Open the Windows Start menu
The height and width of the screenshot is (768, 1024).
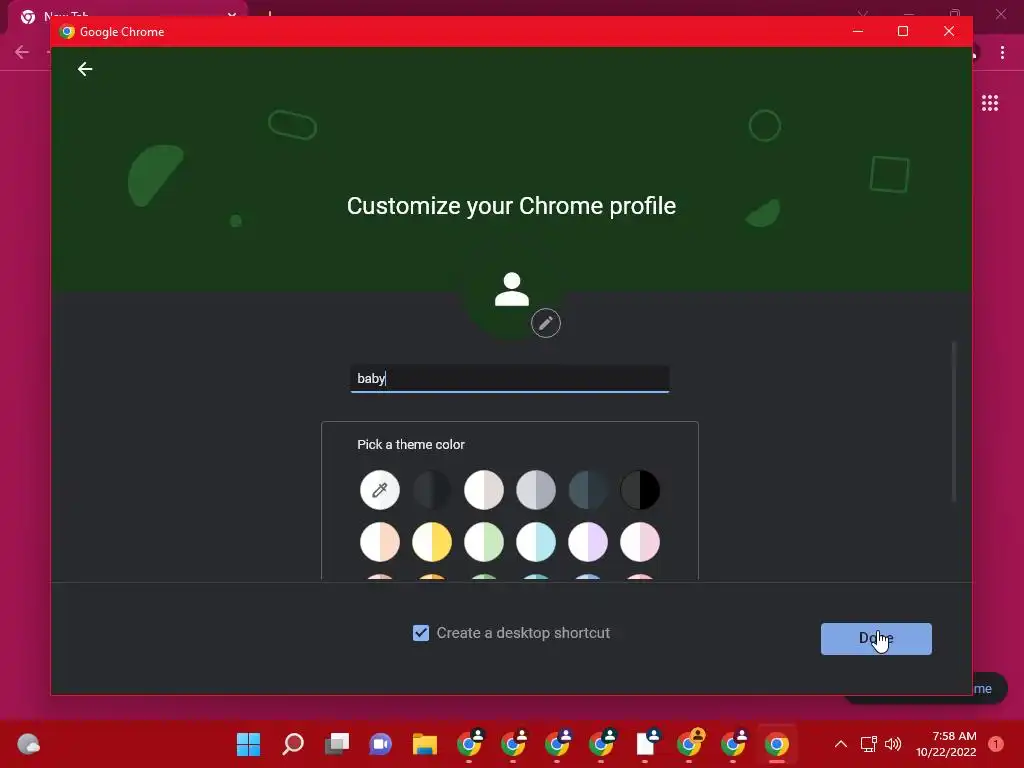pyautogui.click(x=248, y=744)
